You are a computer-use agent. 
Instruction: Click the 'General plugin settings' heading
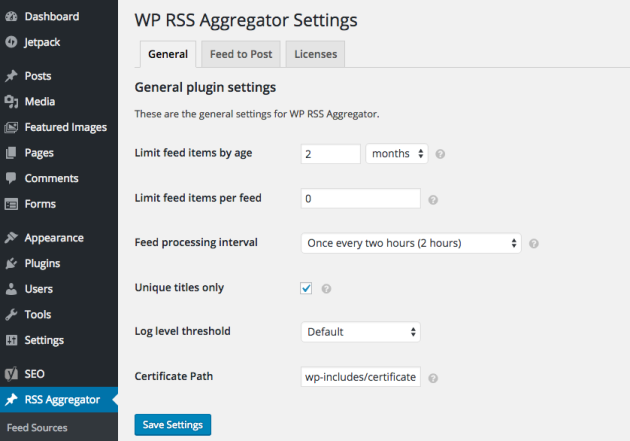click(x=205, y=87)
